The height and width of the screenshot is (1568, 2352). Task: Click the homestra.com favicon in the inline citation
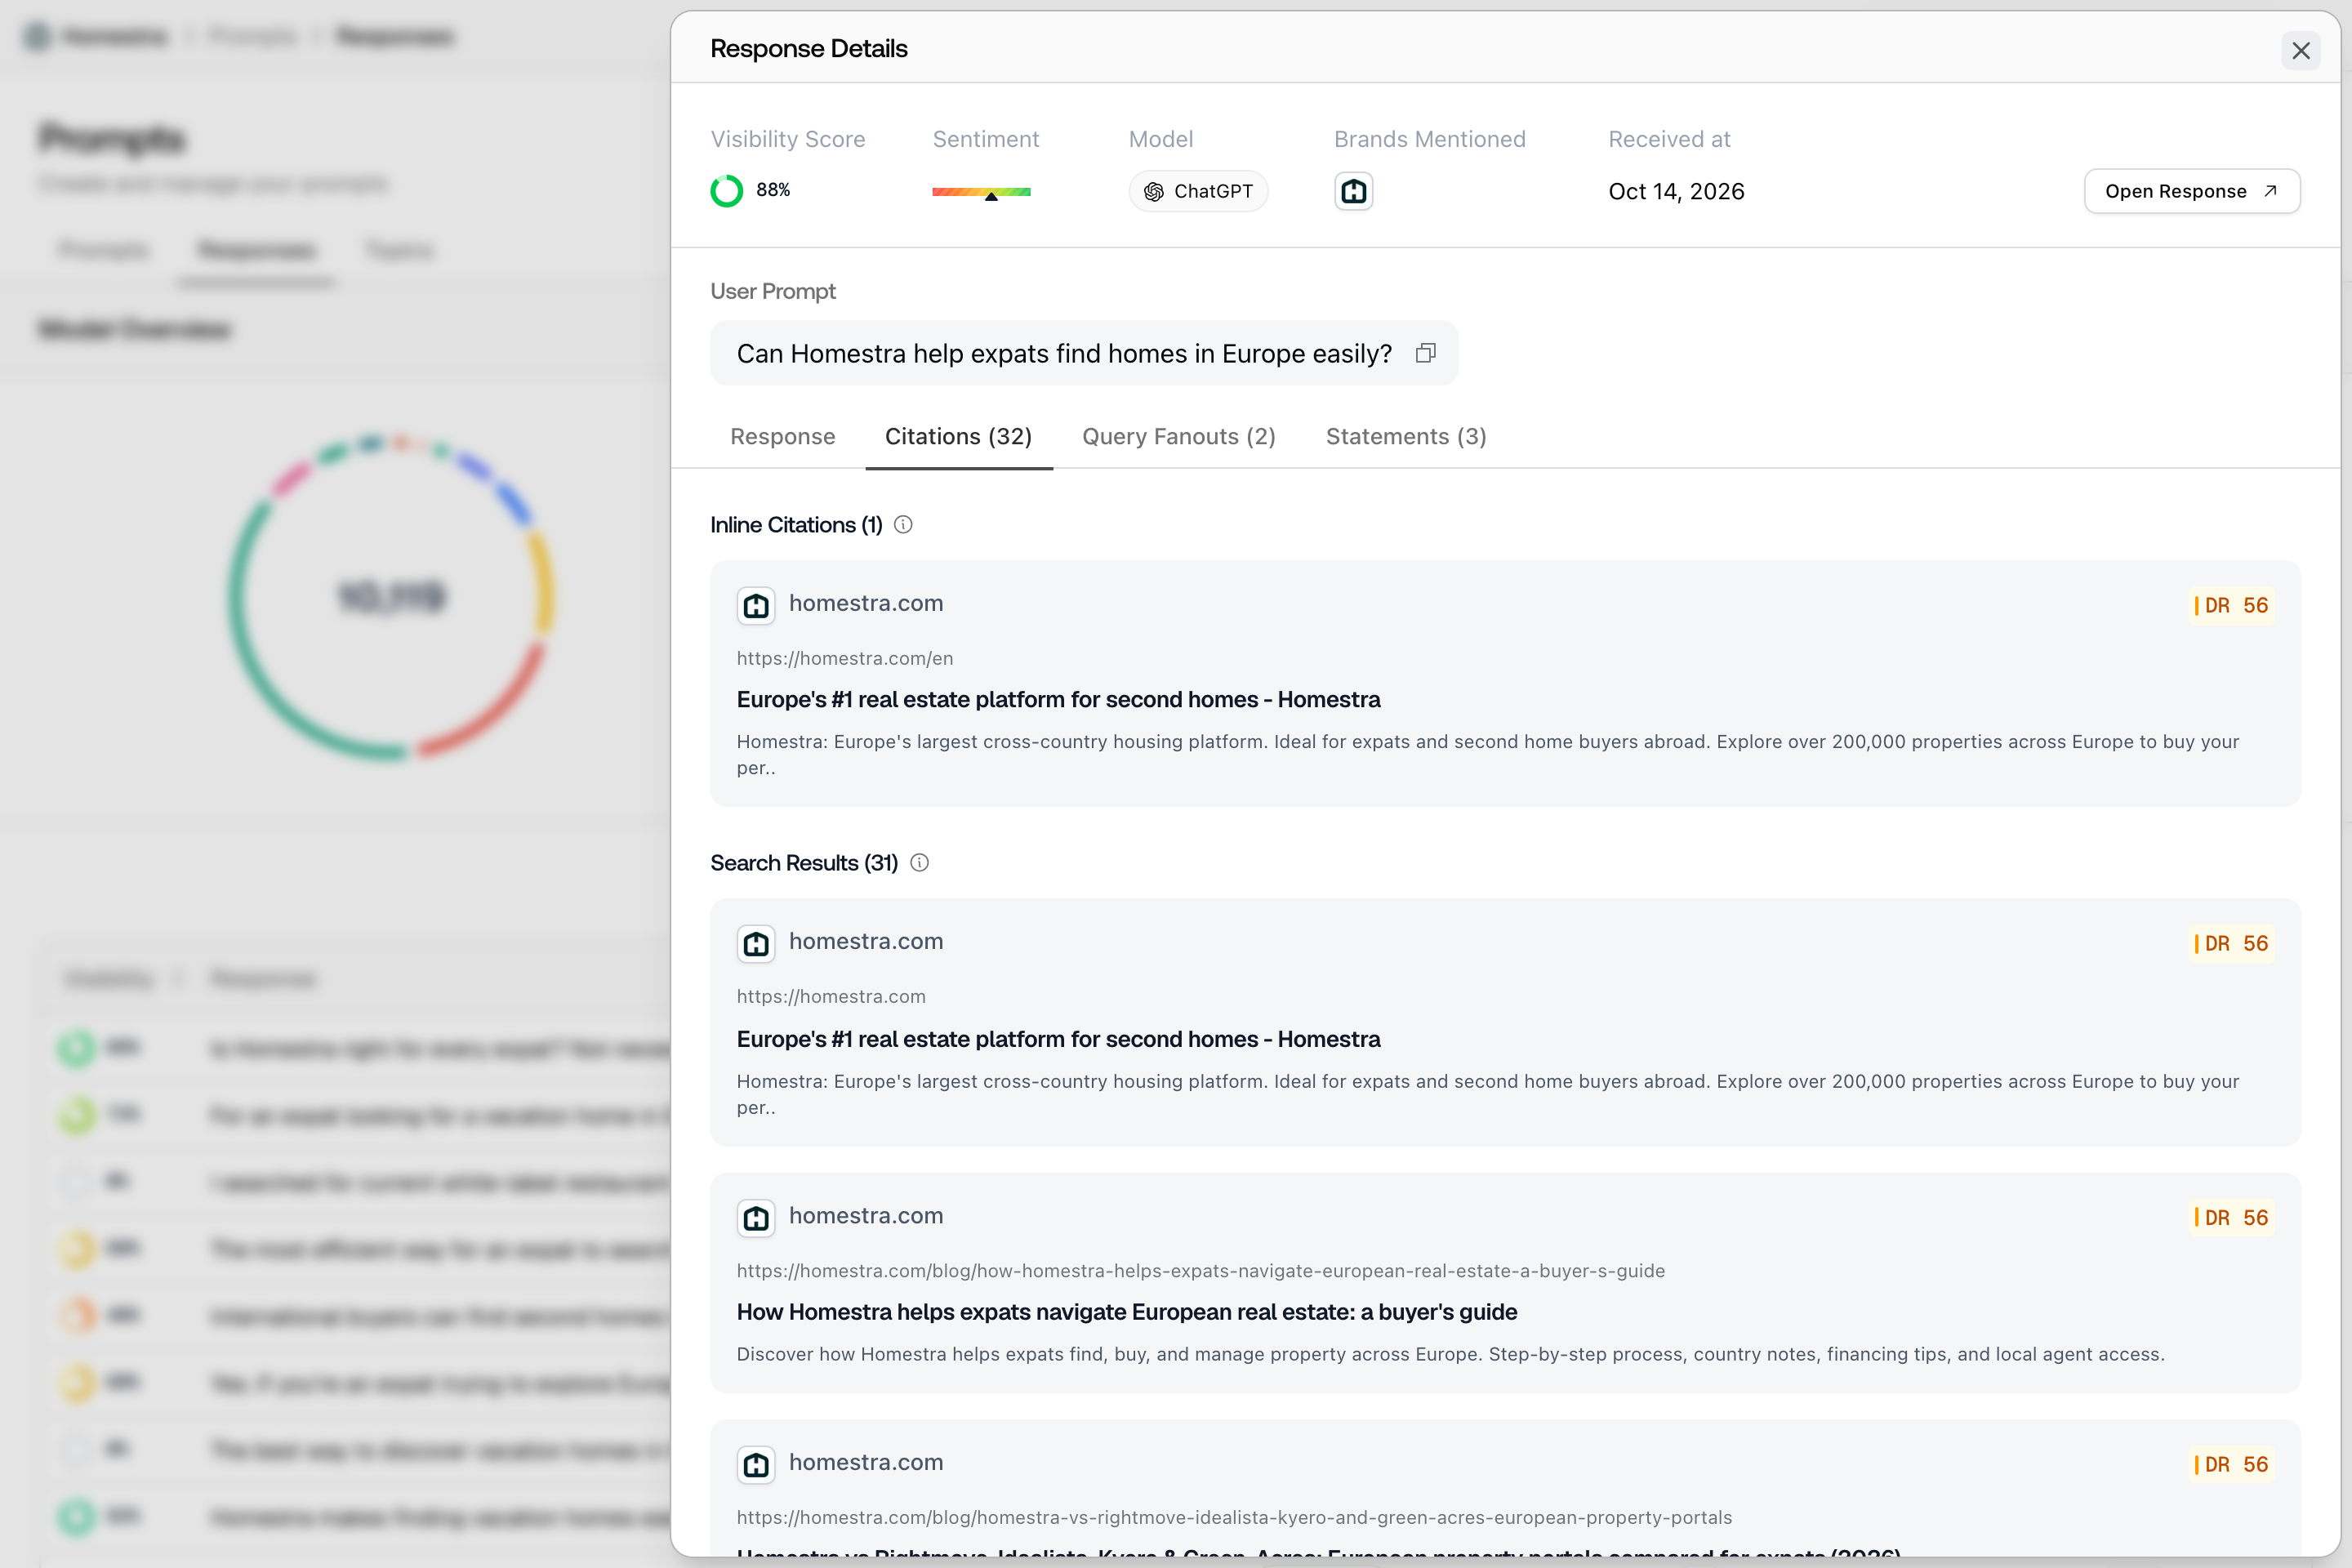[x=756, y=605]
